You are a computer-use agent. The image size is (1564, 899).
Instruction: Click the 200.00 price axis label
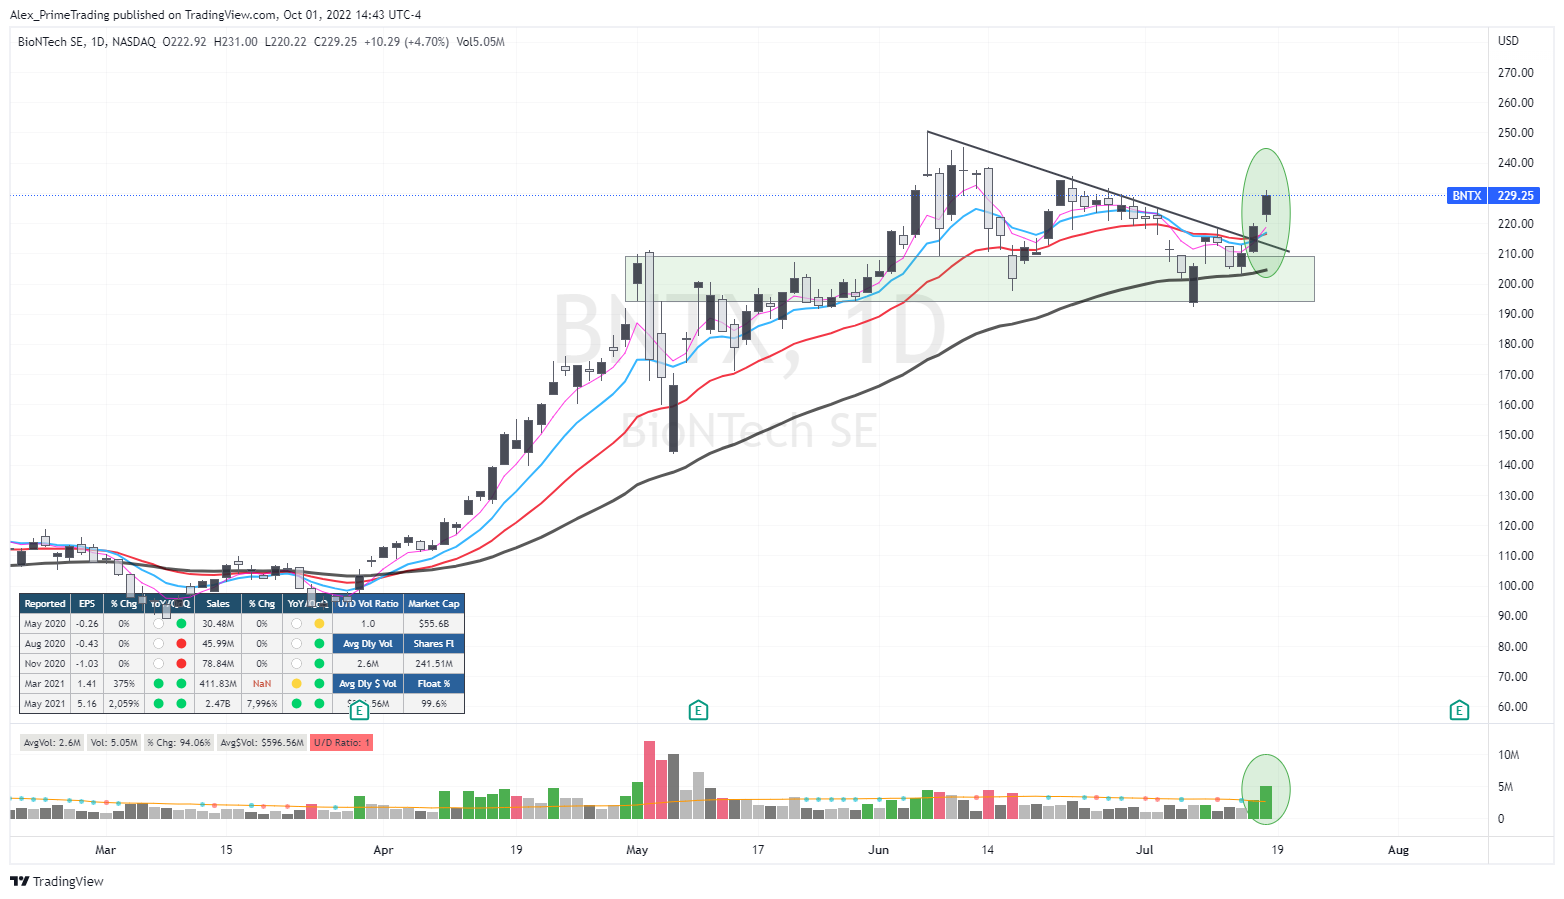pyautogui.click(x=1515, y=284)
